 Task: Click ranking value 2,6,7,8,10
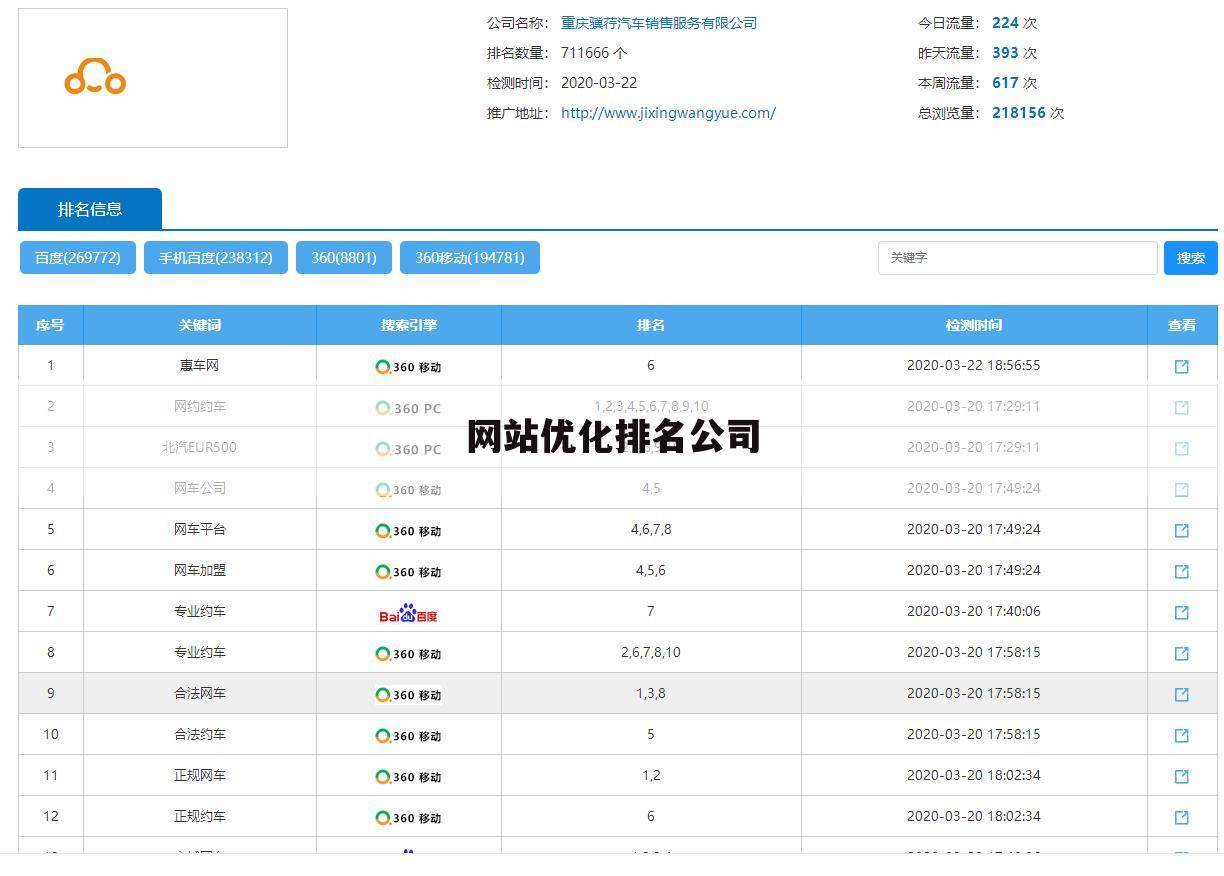[x=651, y=653]
